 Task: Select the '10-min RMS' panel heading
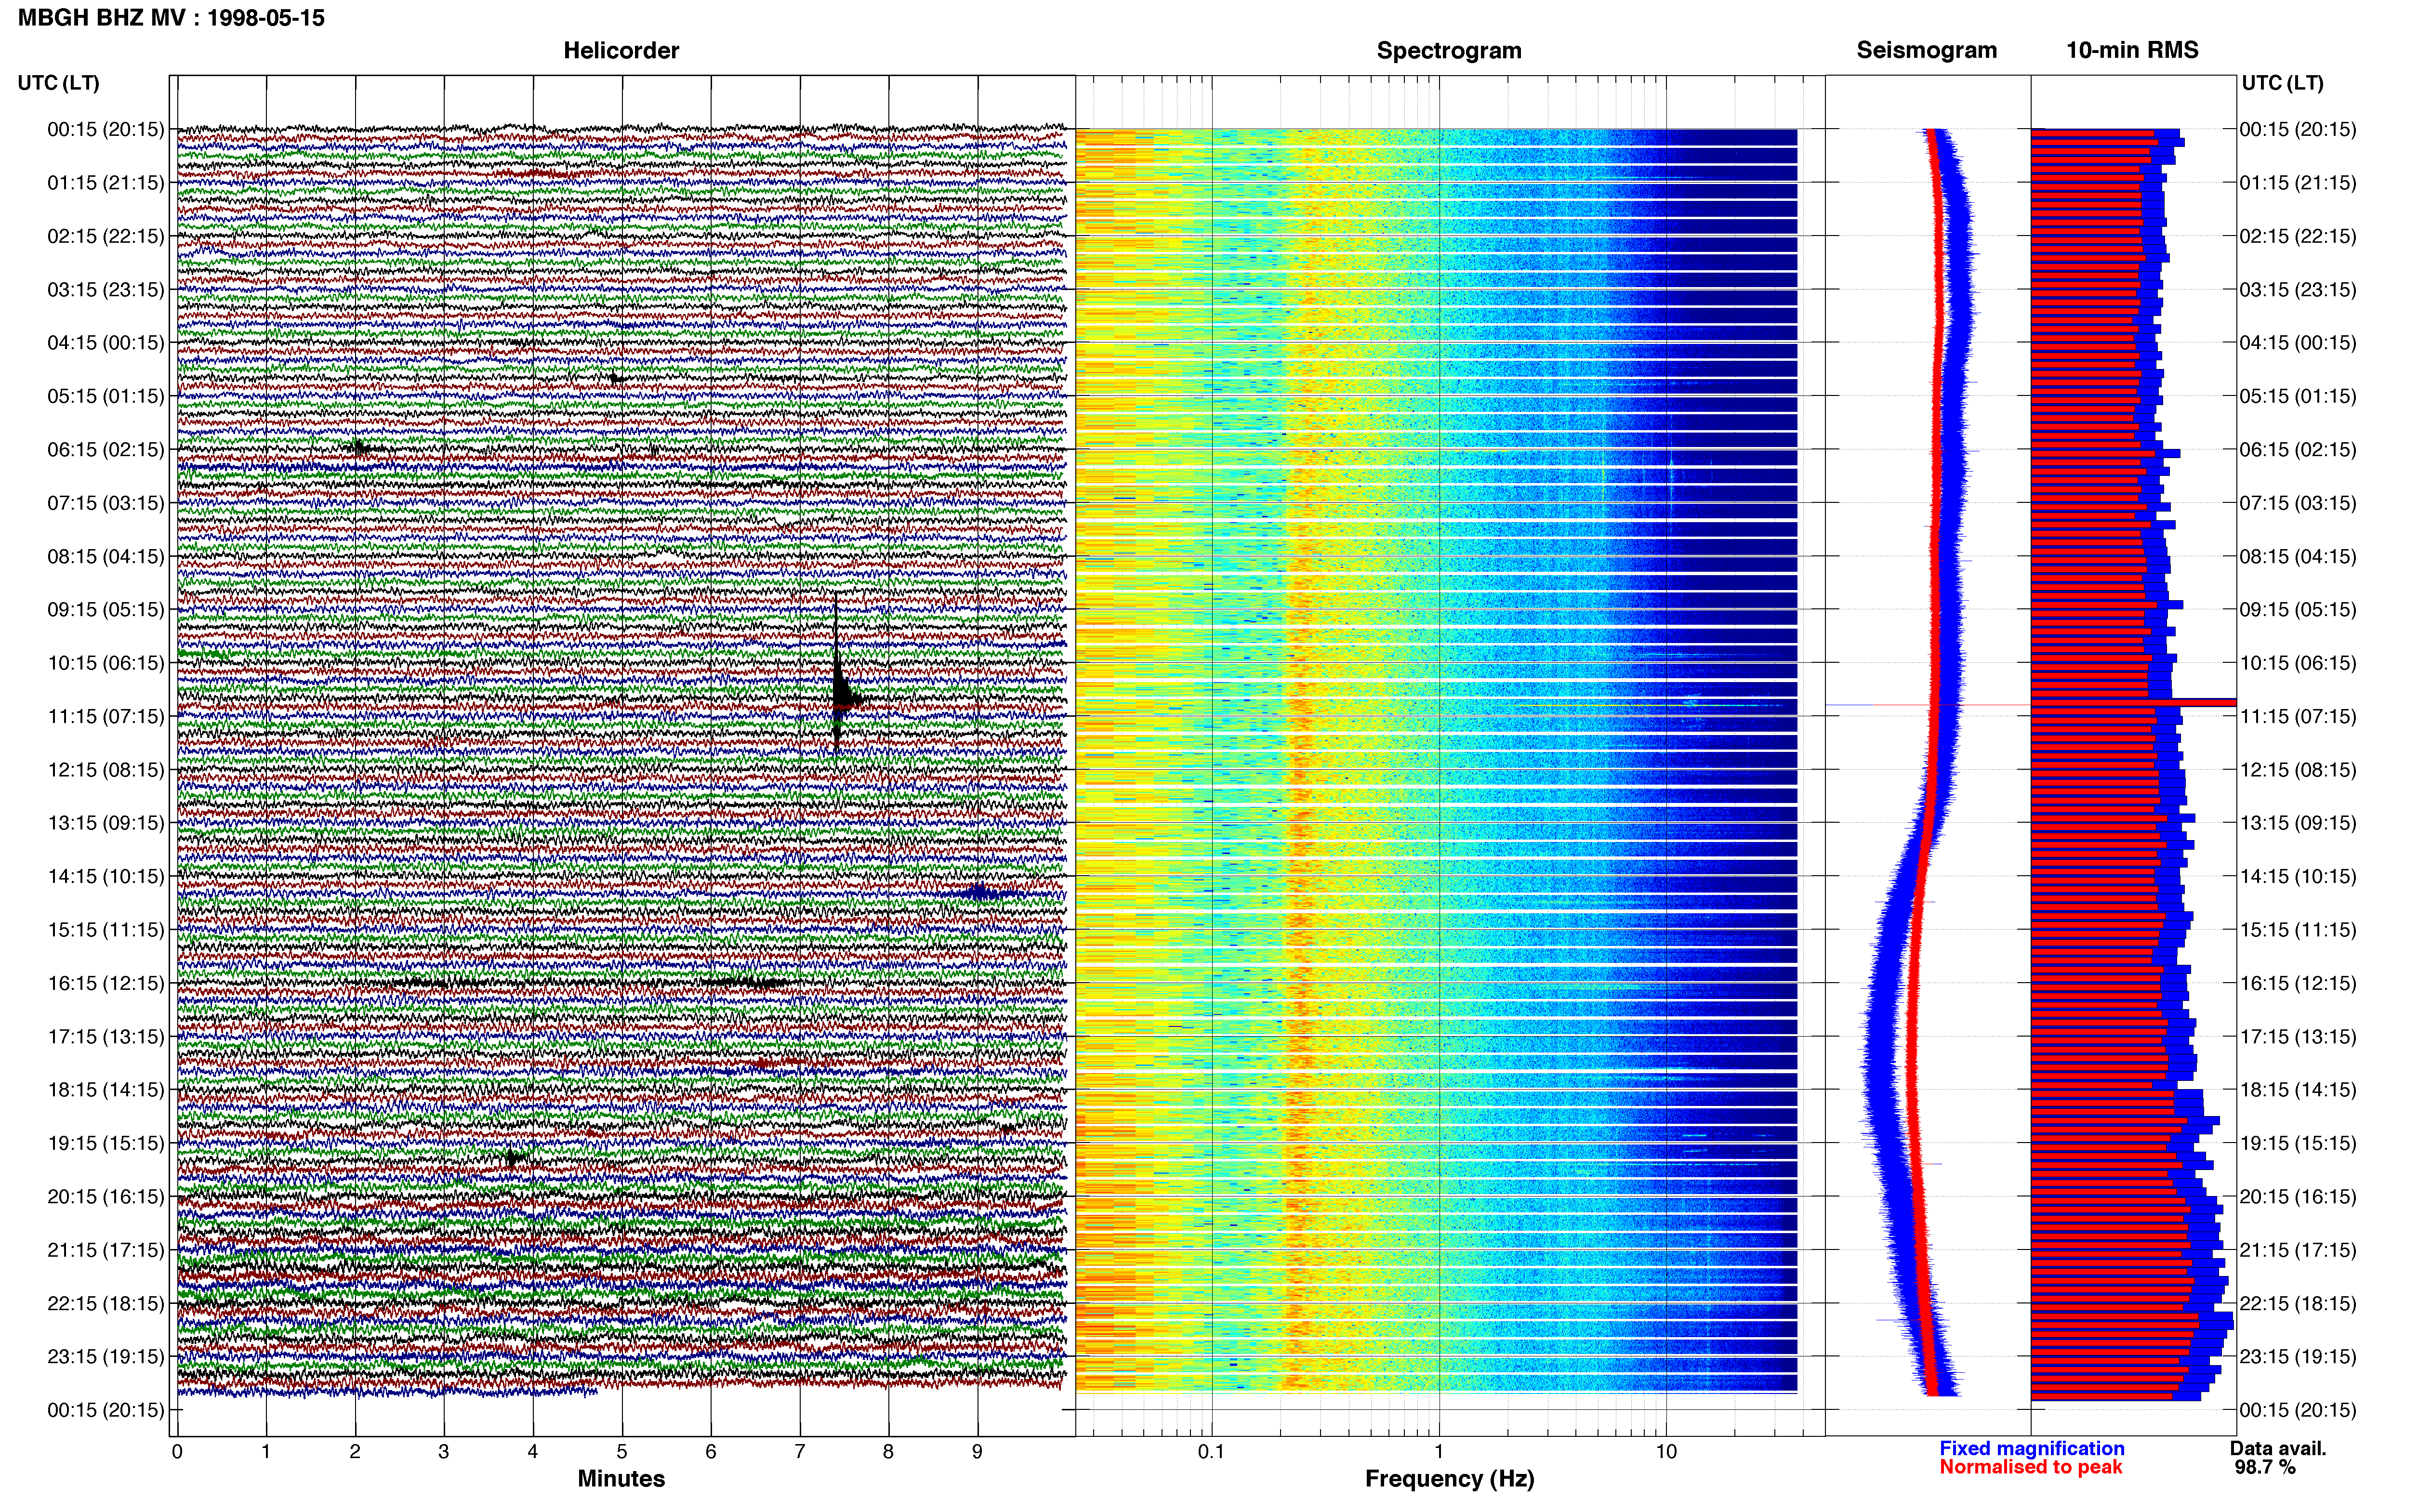point(2132,50)
